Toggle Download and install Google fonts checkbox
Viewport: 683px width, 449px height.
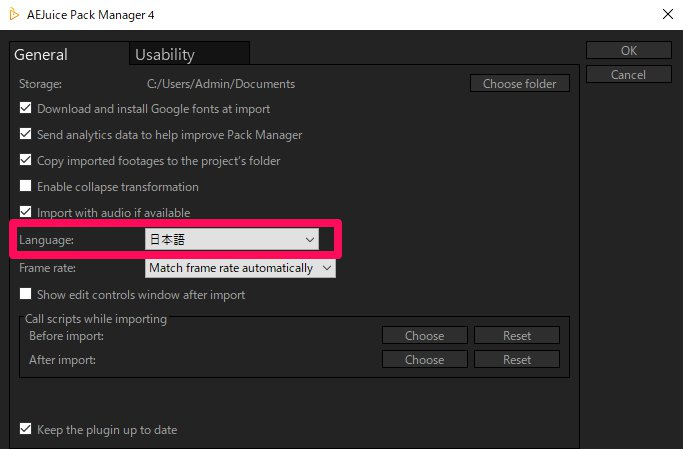point(26,109)
